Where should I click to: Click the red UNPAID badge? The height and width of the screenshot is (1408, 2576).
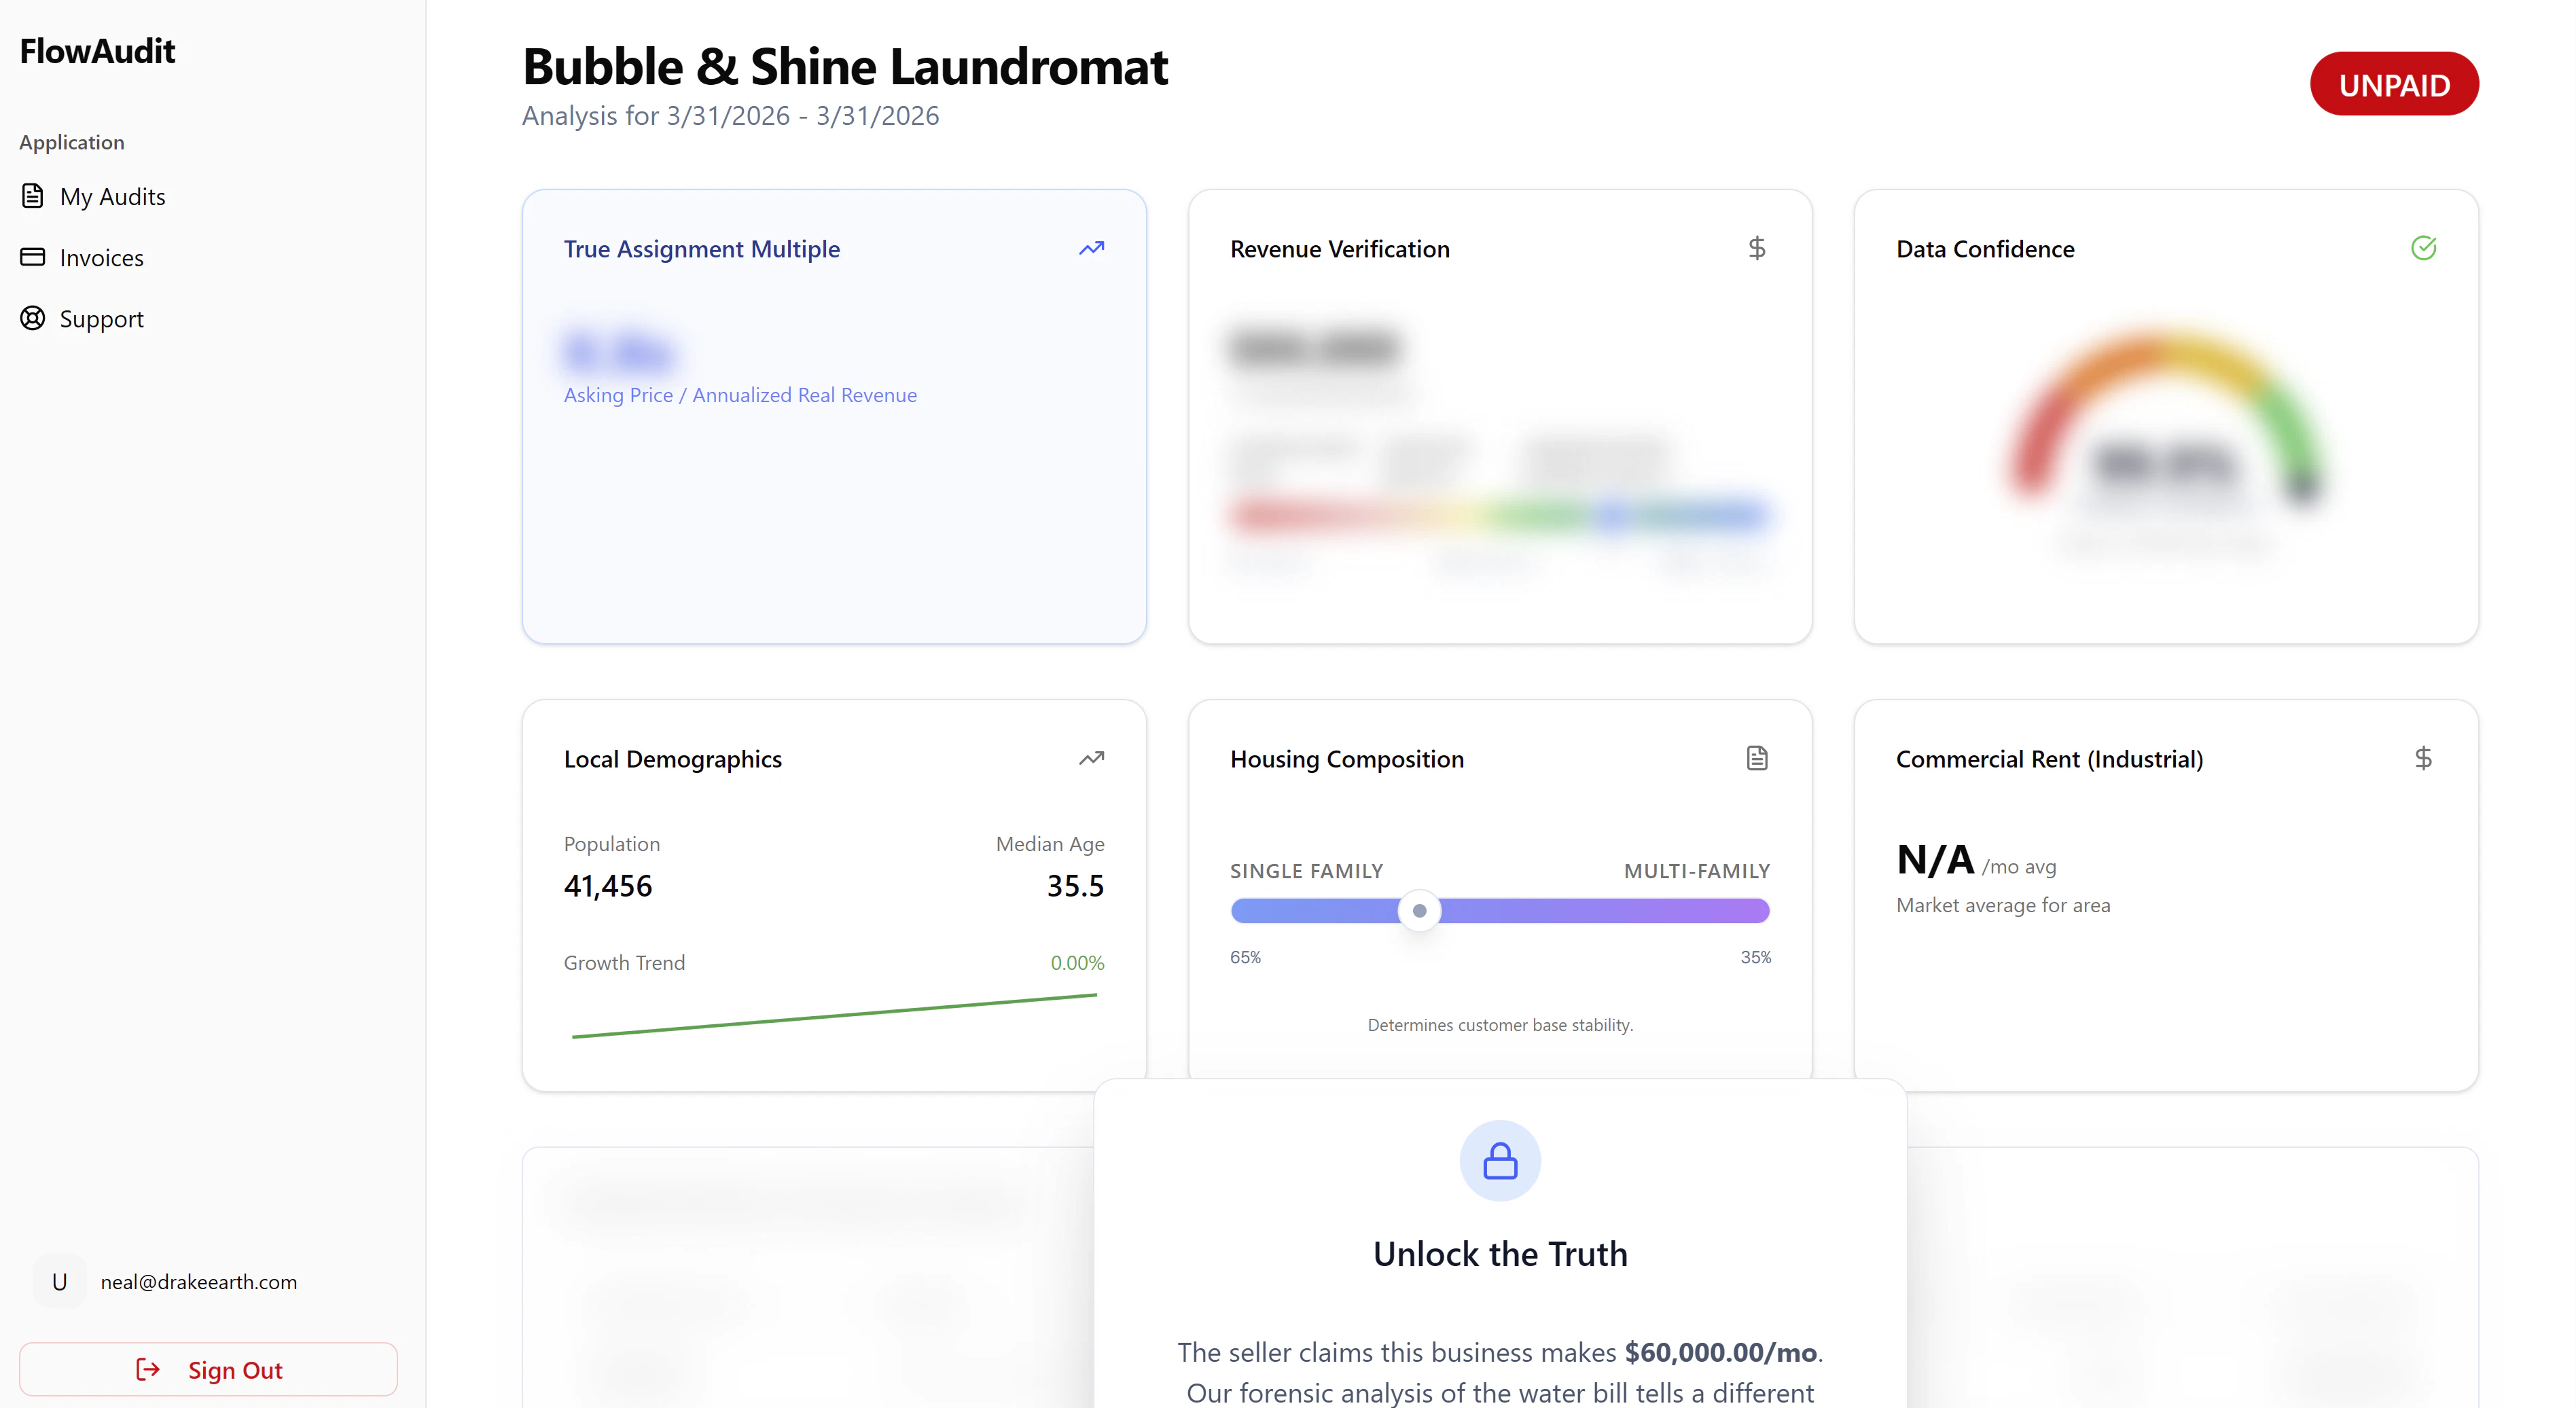coord(2393,85)
